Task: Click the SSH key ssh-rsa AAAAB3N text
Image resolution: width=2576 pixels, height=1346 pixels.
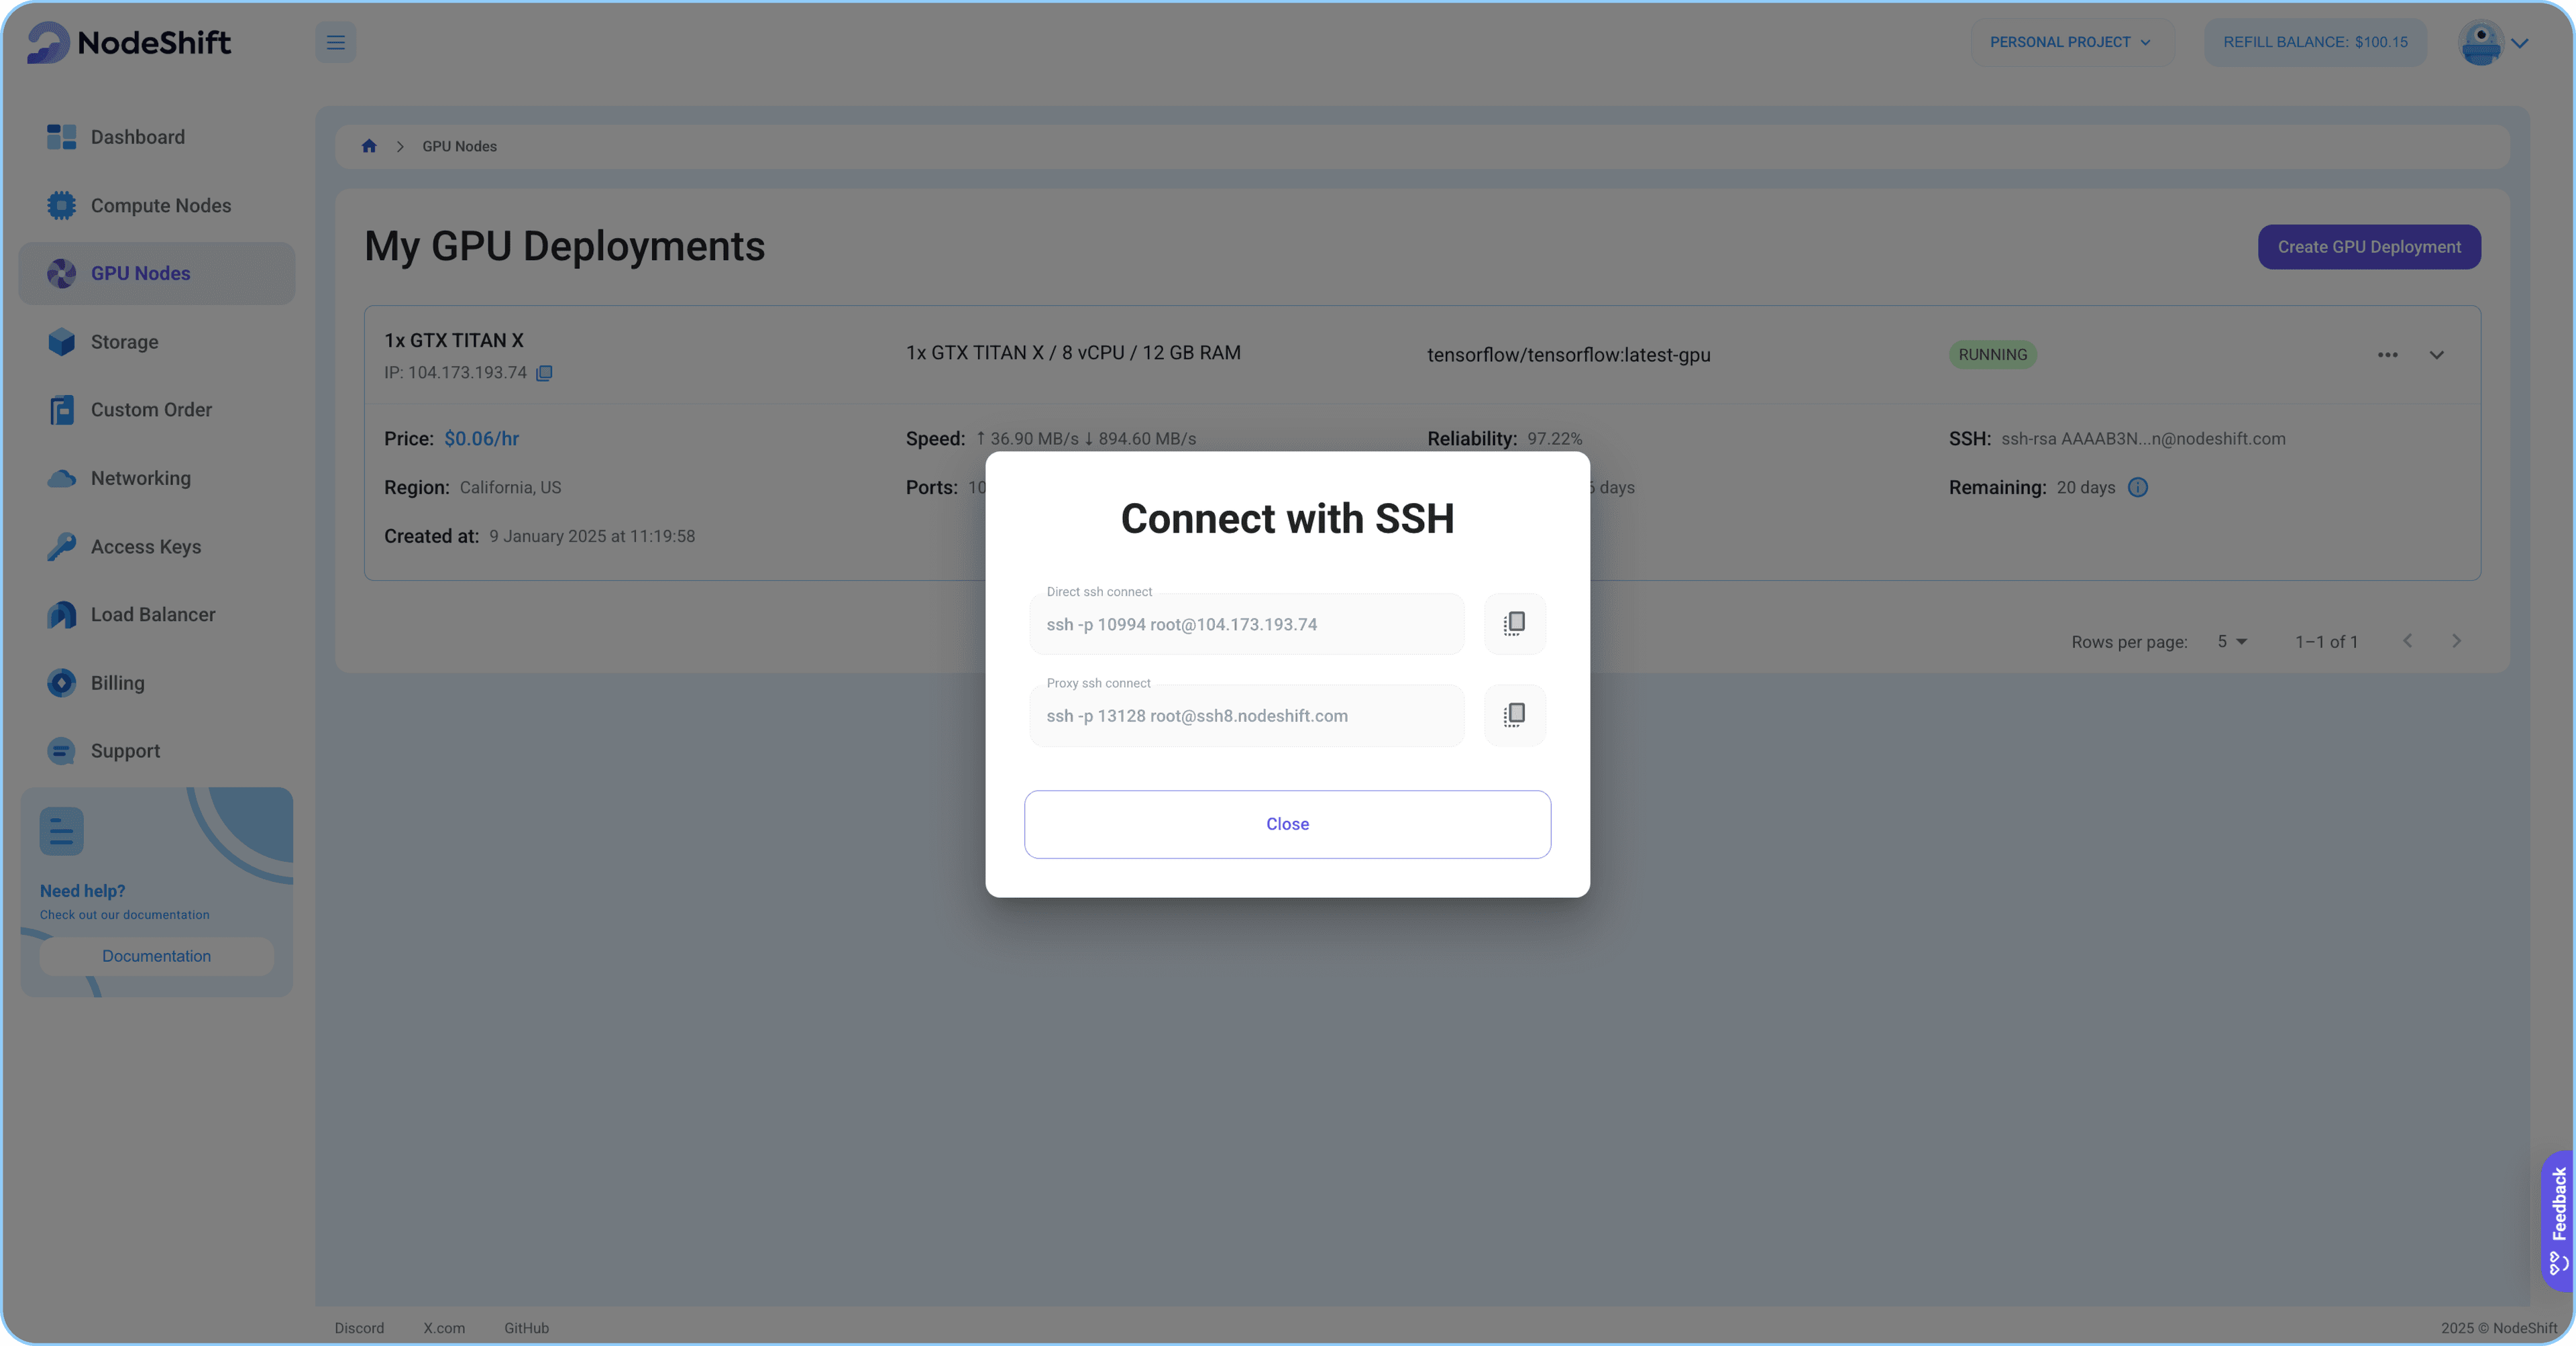Action: point(2143,438)
